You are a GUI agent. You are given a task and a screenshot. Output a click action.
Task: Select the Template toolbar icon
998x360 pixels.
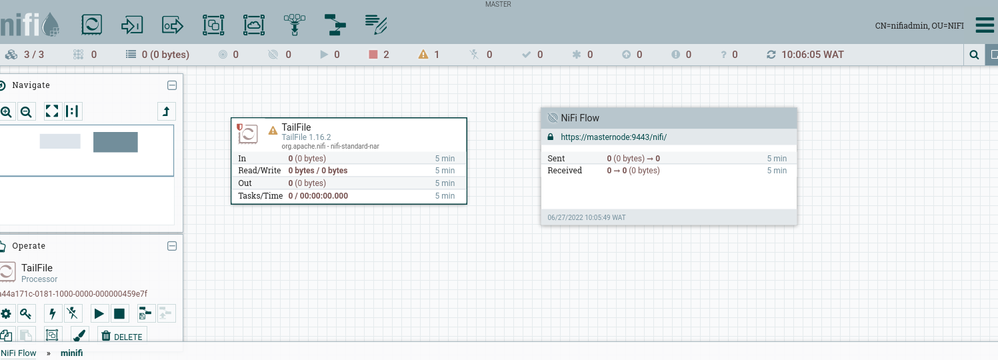pyautogui.click(x=335, y=25)
